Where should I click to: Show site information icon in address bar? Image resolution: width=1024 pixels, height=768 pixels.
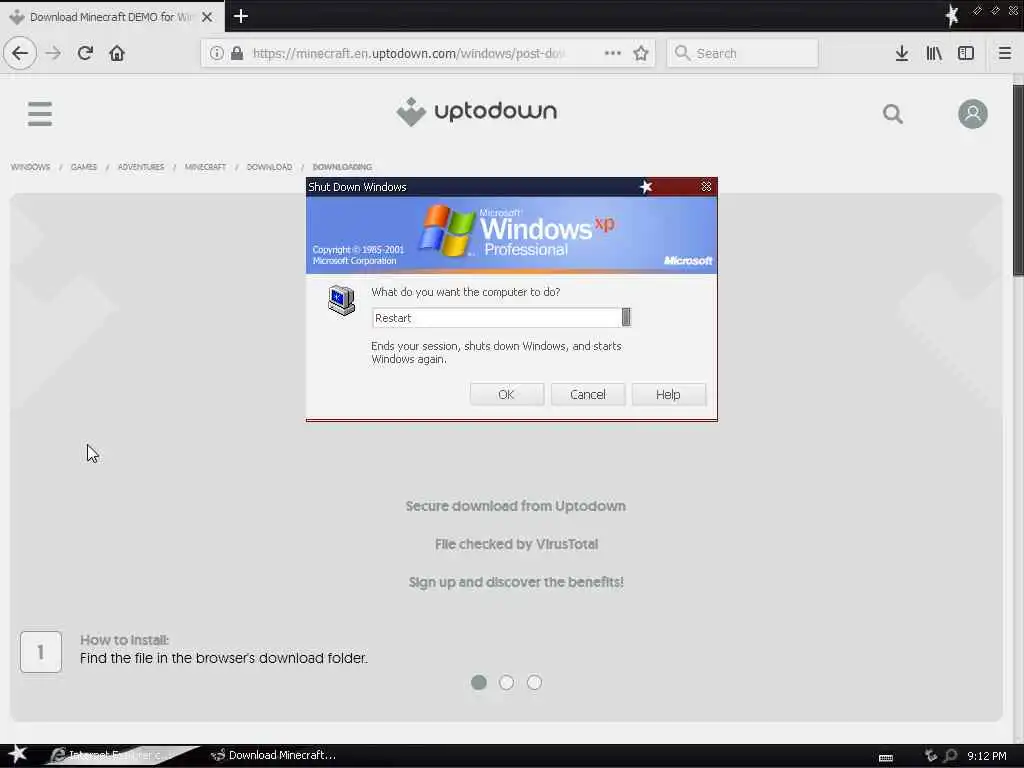217,53
